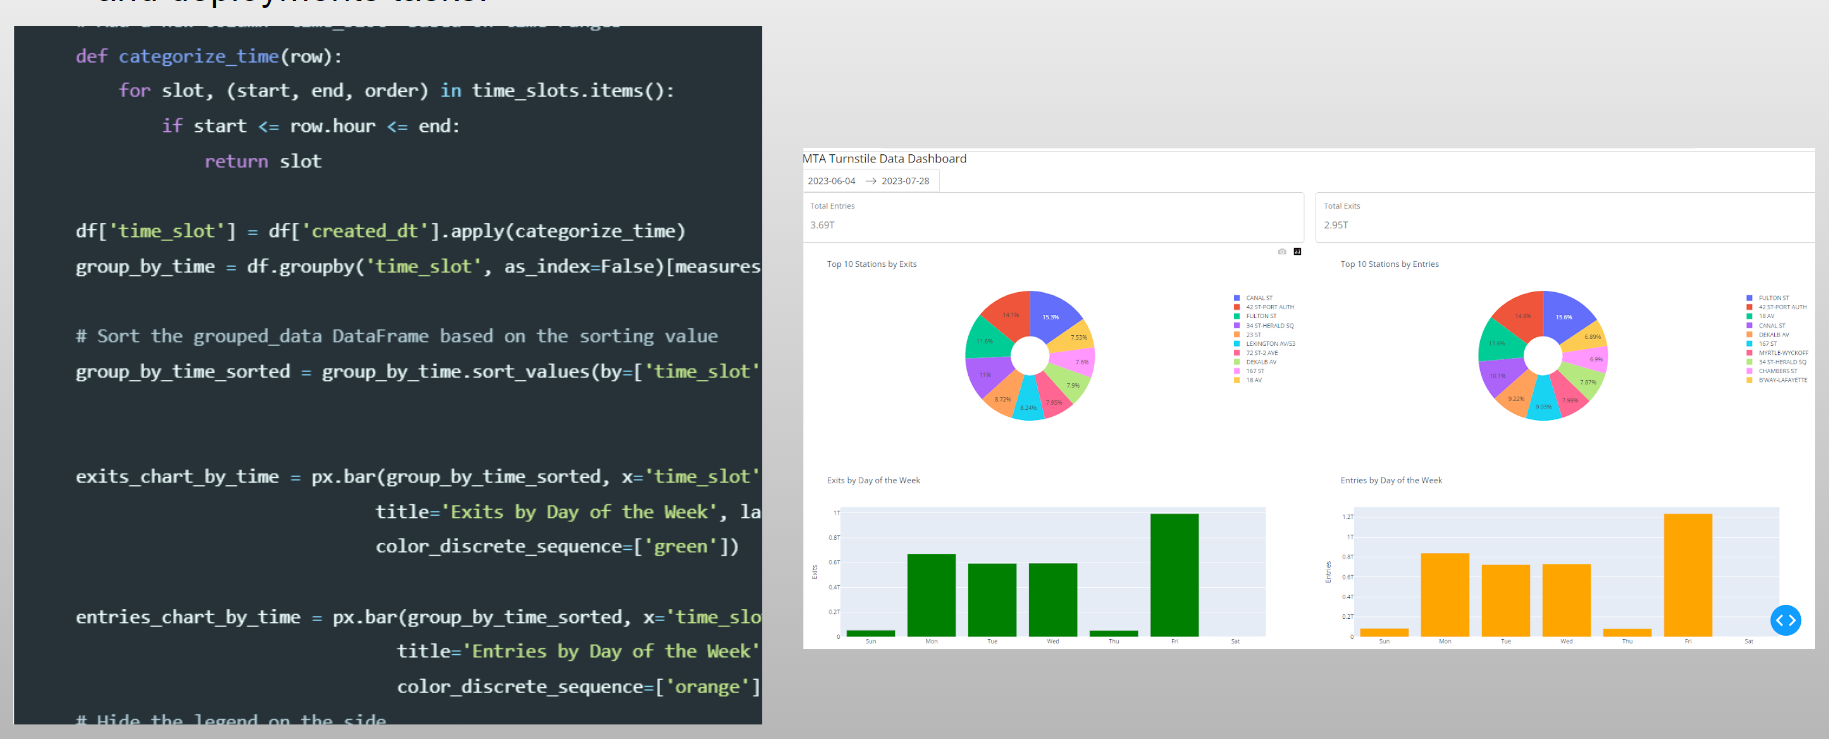Toggle CANAL ST in Exits pie legend
The height and width of the screenshot is (739, 1829).
click(x=1253, y=298)
